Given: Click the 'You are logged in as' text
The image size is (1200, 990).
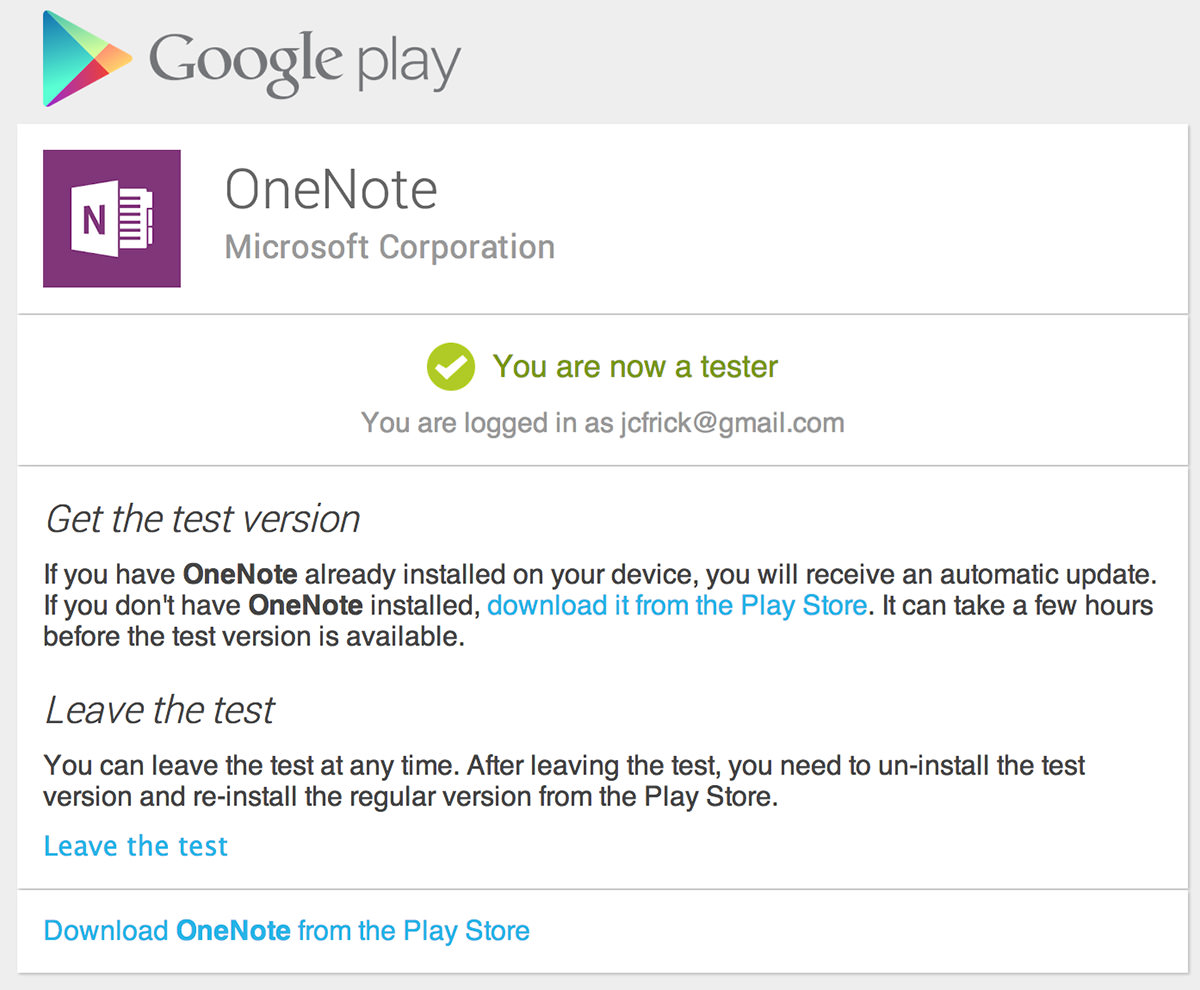Looking at the screenshot, I should click(486, 423).
